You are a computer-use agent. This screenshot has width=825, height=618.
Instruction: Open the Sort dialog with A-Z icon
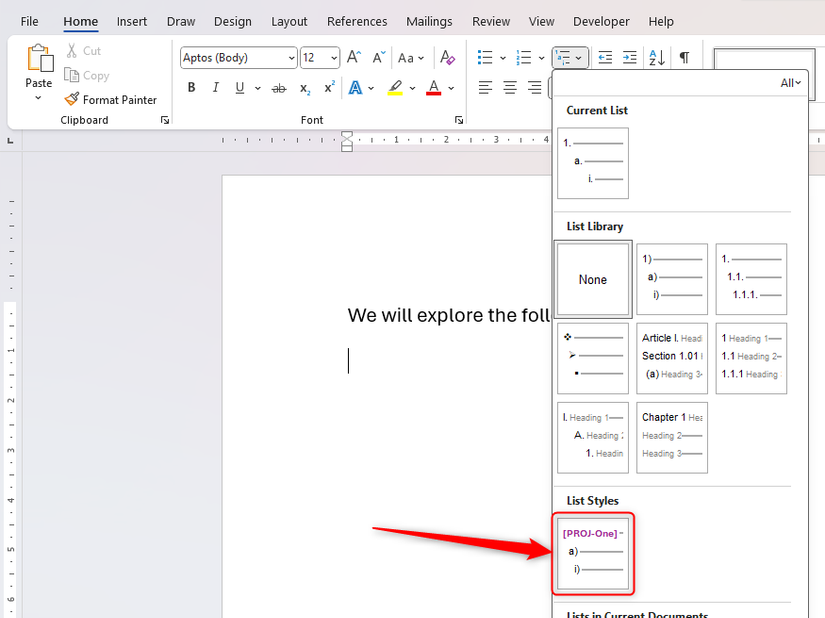[x=655, y=58]
